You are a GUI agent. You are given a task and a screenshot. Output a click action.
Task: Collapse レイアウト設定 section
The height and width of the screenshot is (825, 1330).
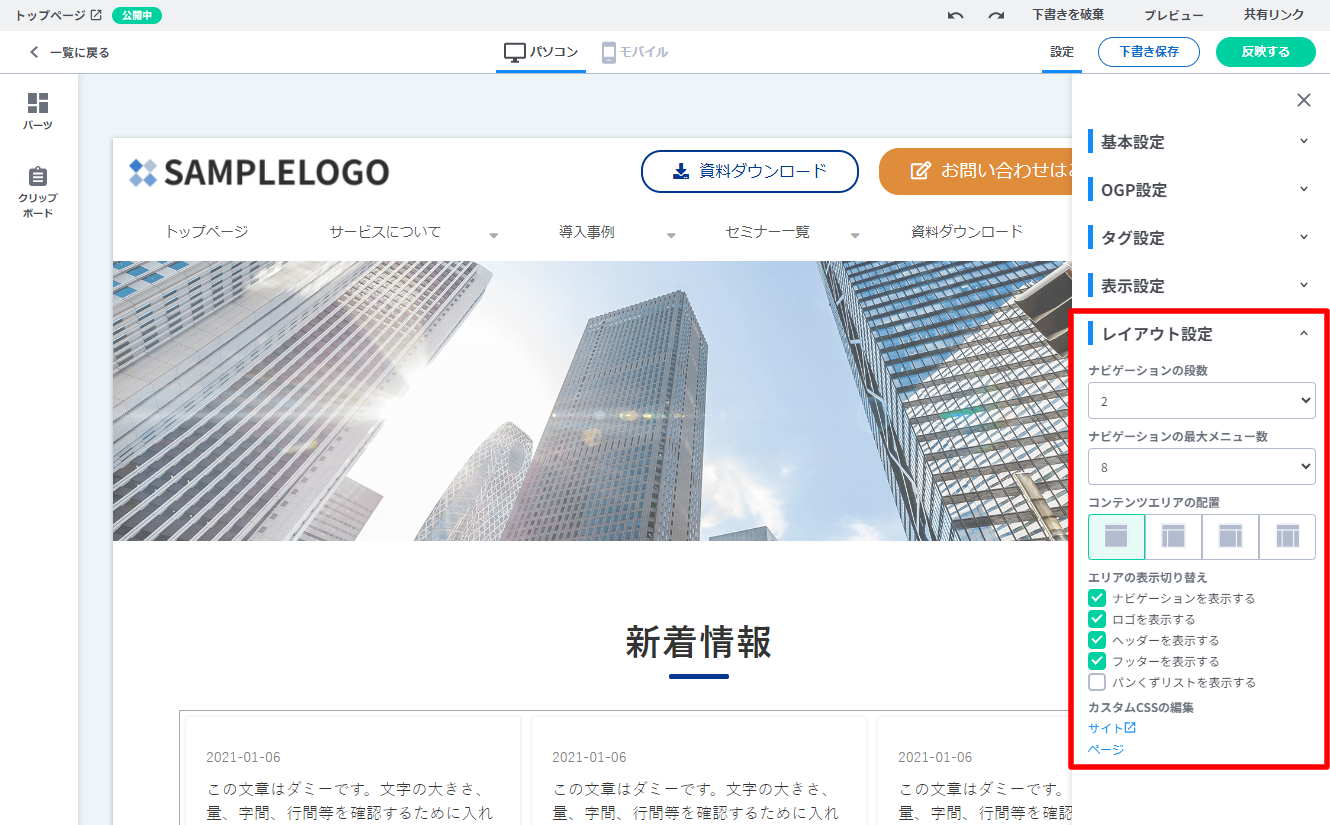pos(1200,334)
